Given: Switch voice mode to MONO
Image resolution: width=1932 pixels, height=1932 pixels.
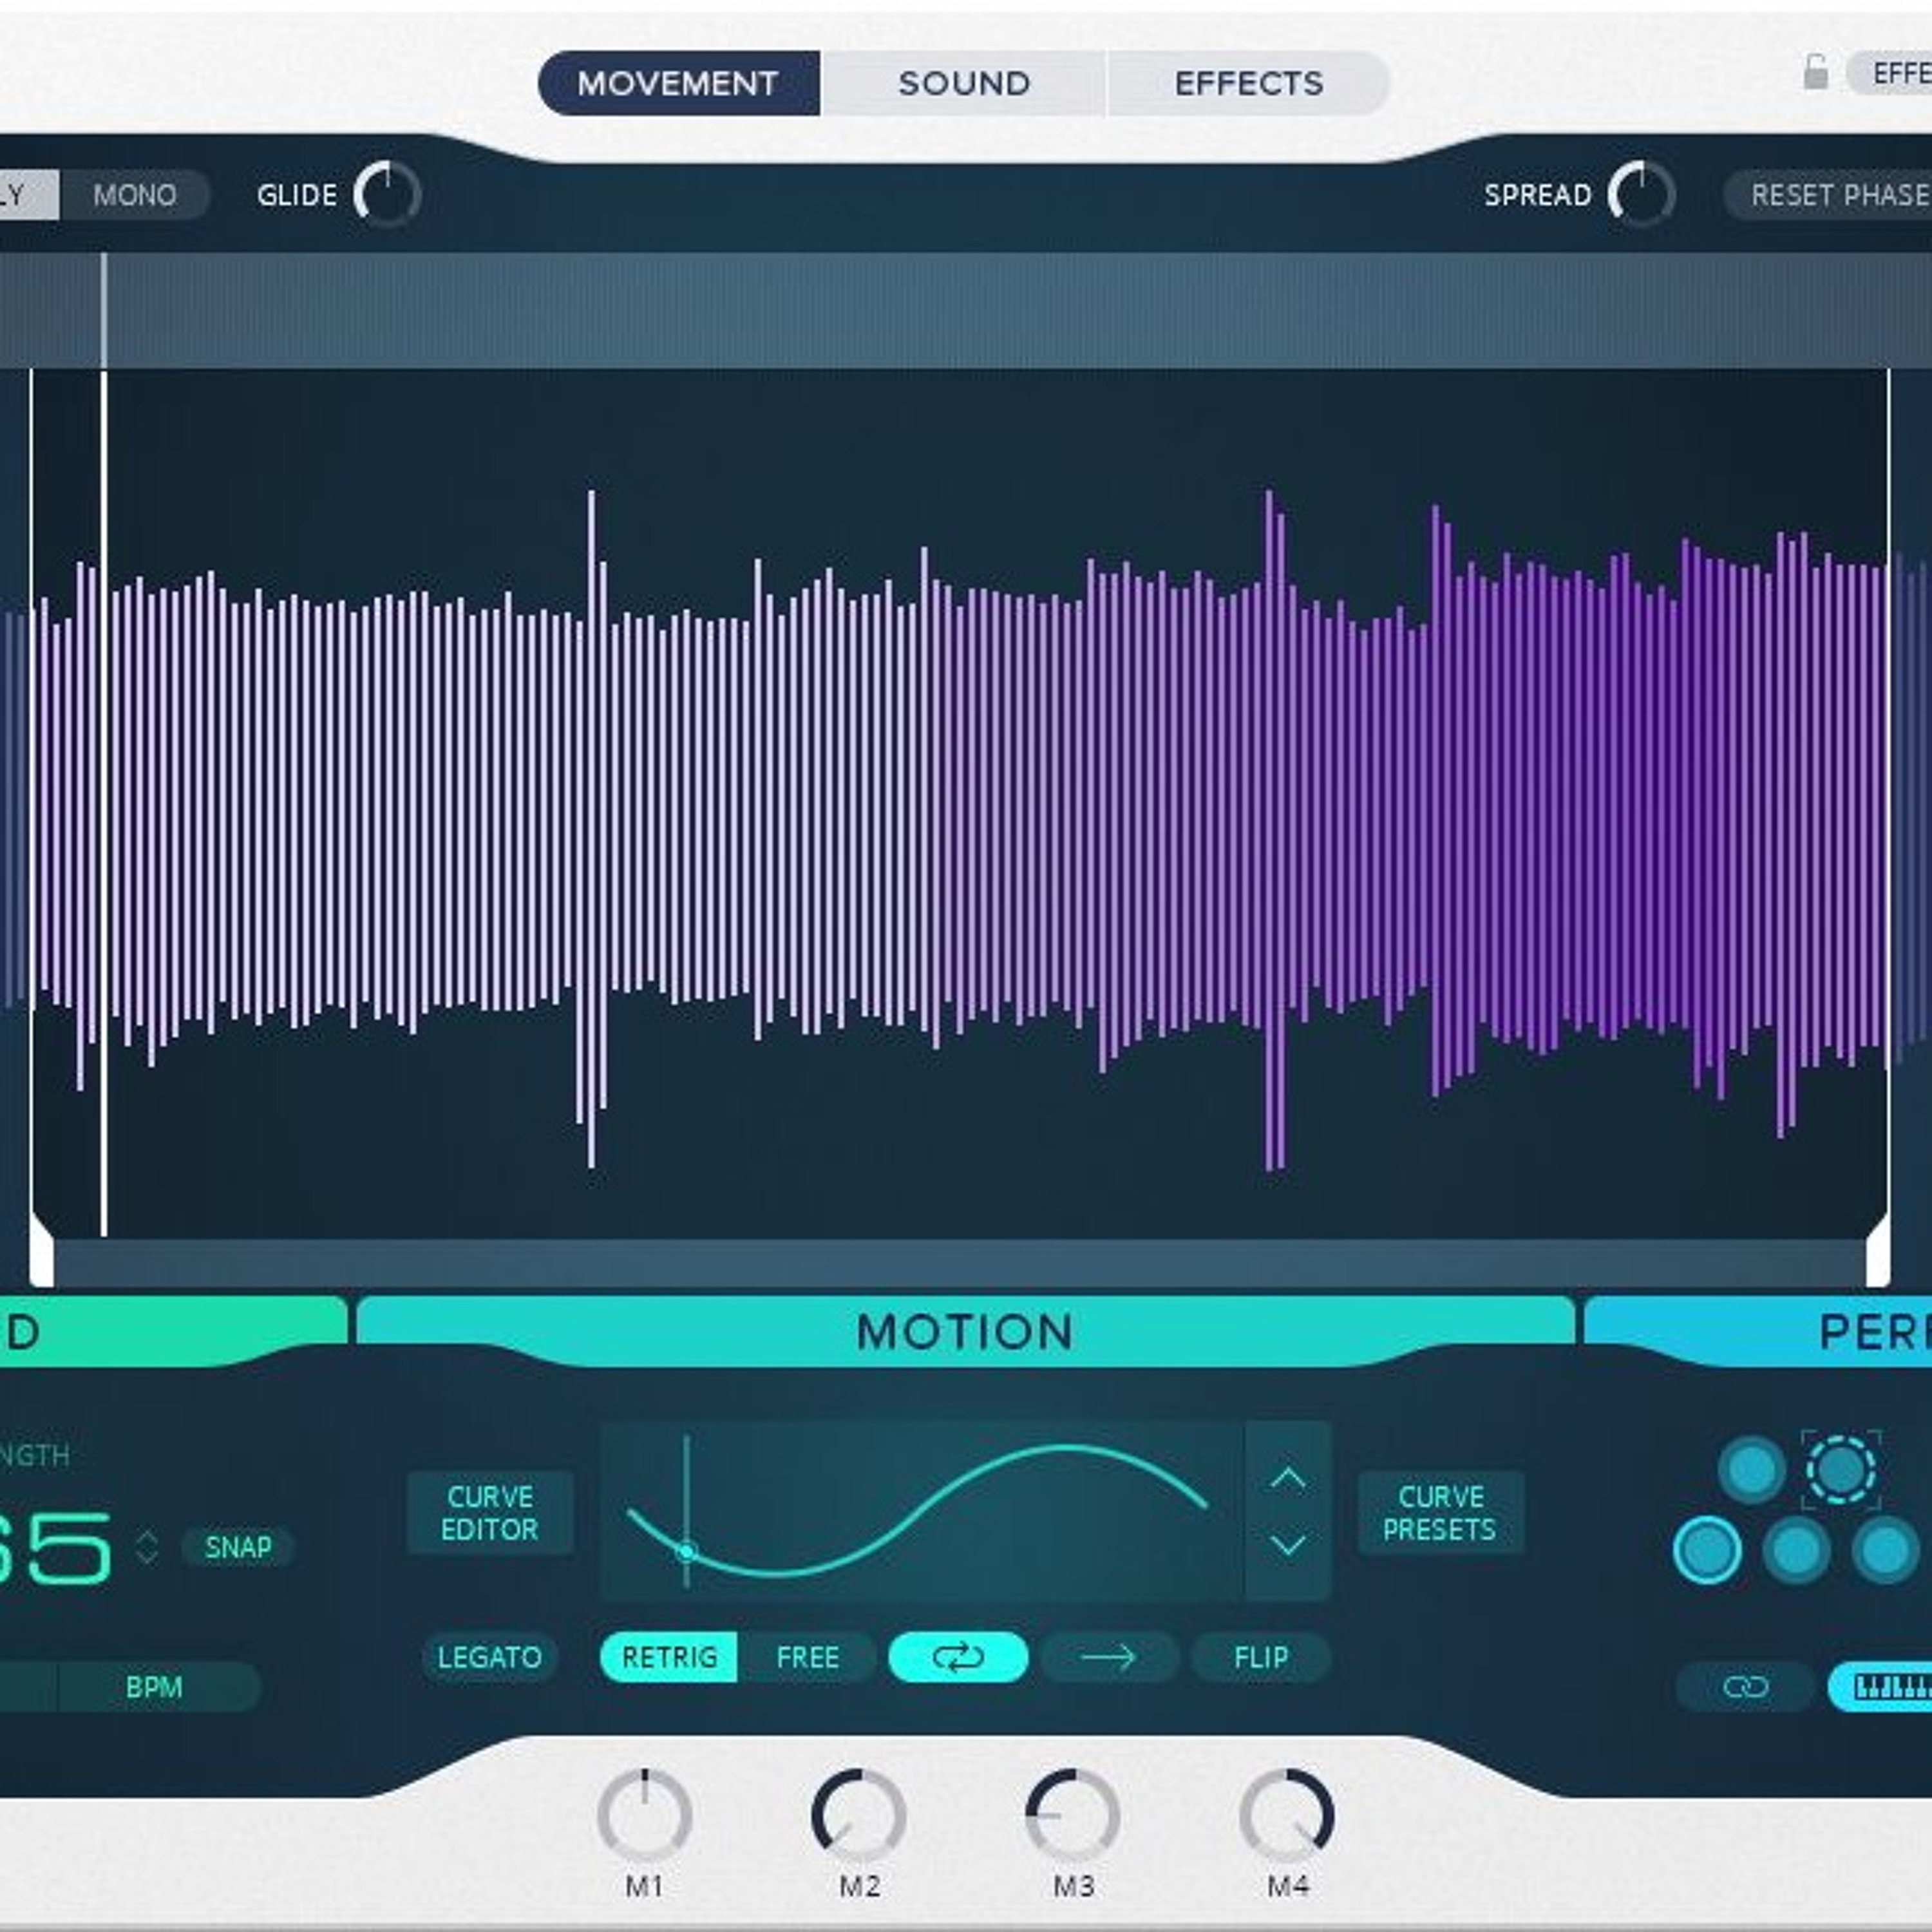Looking at the screenshot, I should click(134, 194).
